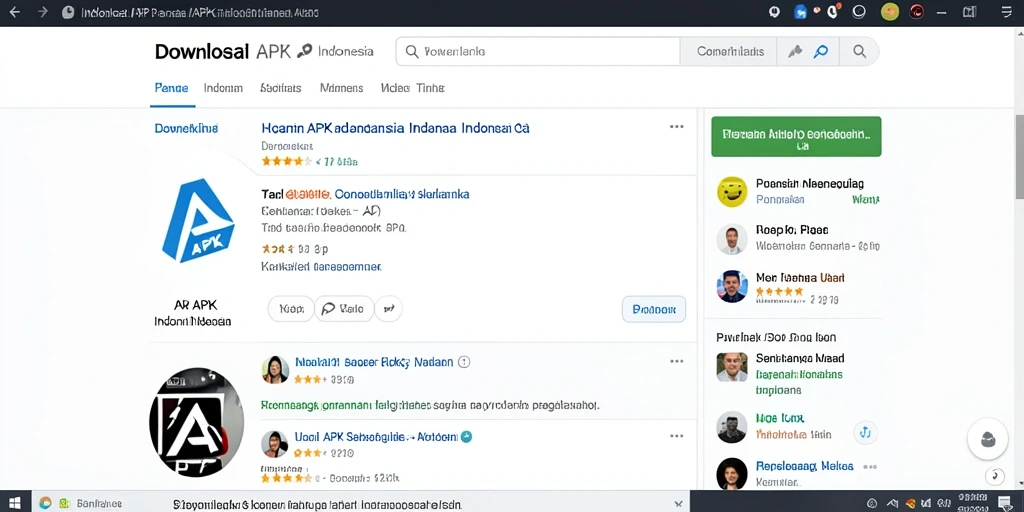Screen dimensions: 1024x512
Task: Click the key icon beside Downlosal APK logo
Action: pyautogui.click(x=304, y=51)
